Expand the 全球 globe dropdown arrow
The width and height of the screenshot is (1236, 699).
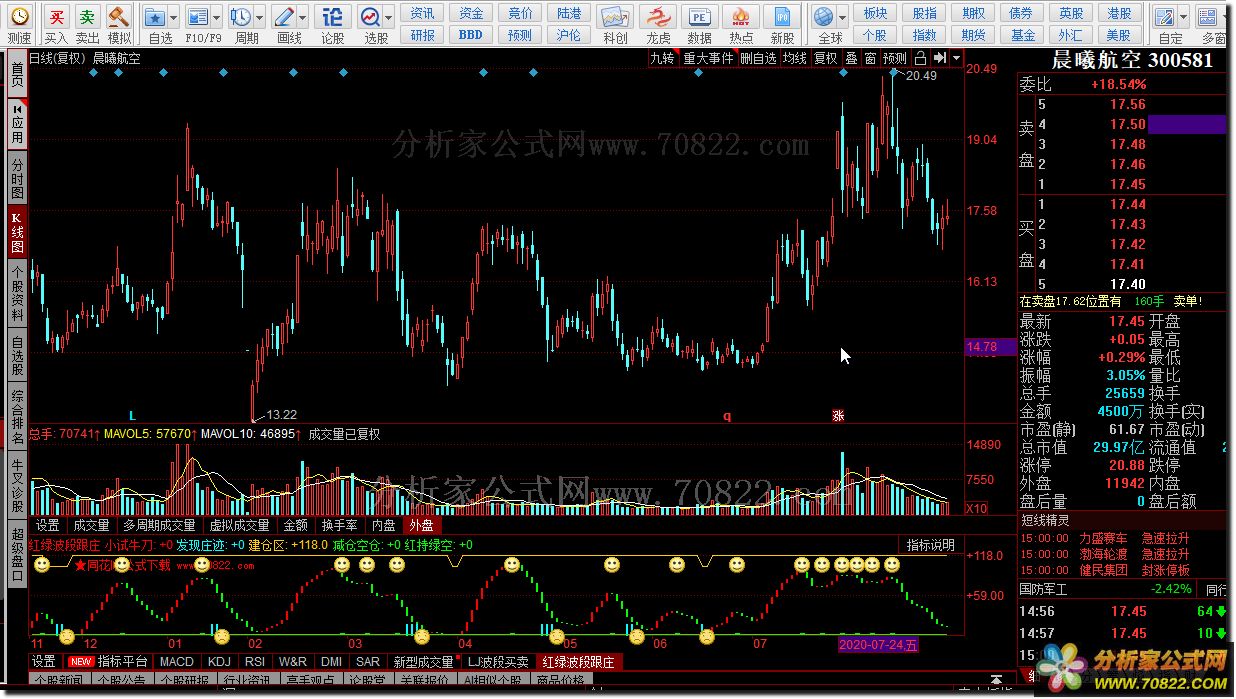point(843,18)
